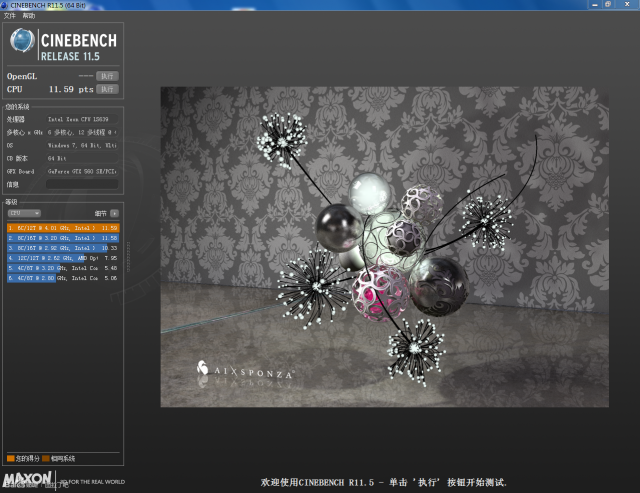
Task: Select ranking row 6 scoring 5.06
Action: coord(63,278)
